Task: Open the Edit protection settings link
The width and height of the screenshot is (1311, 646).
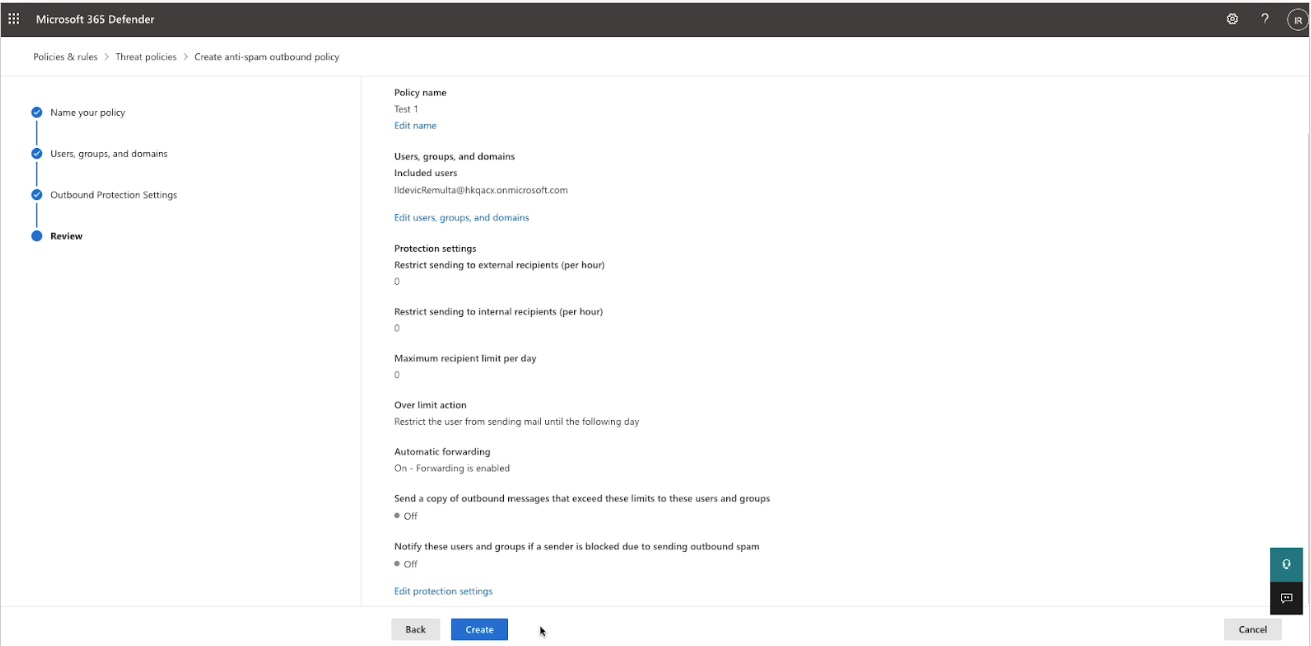Action: (x=443, y=592)
